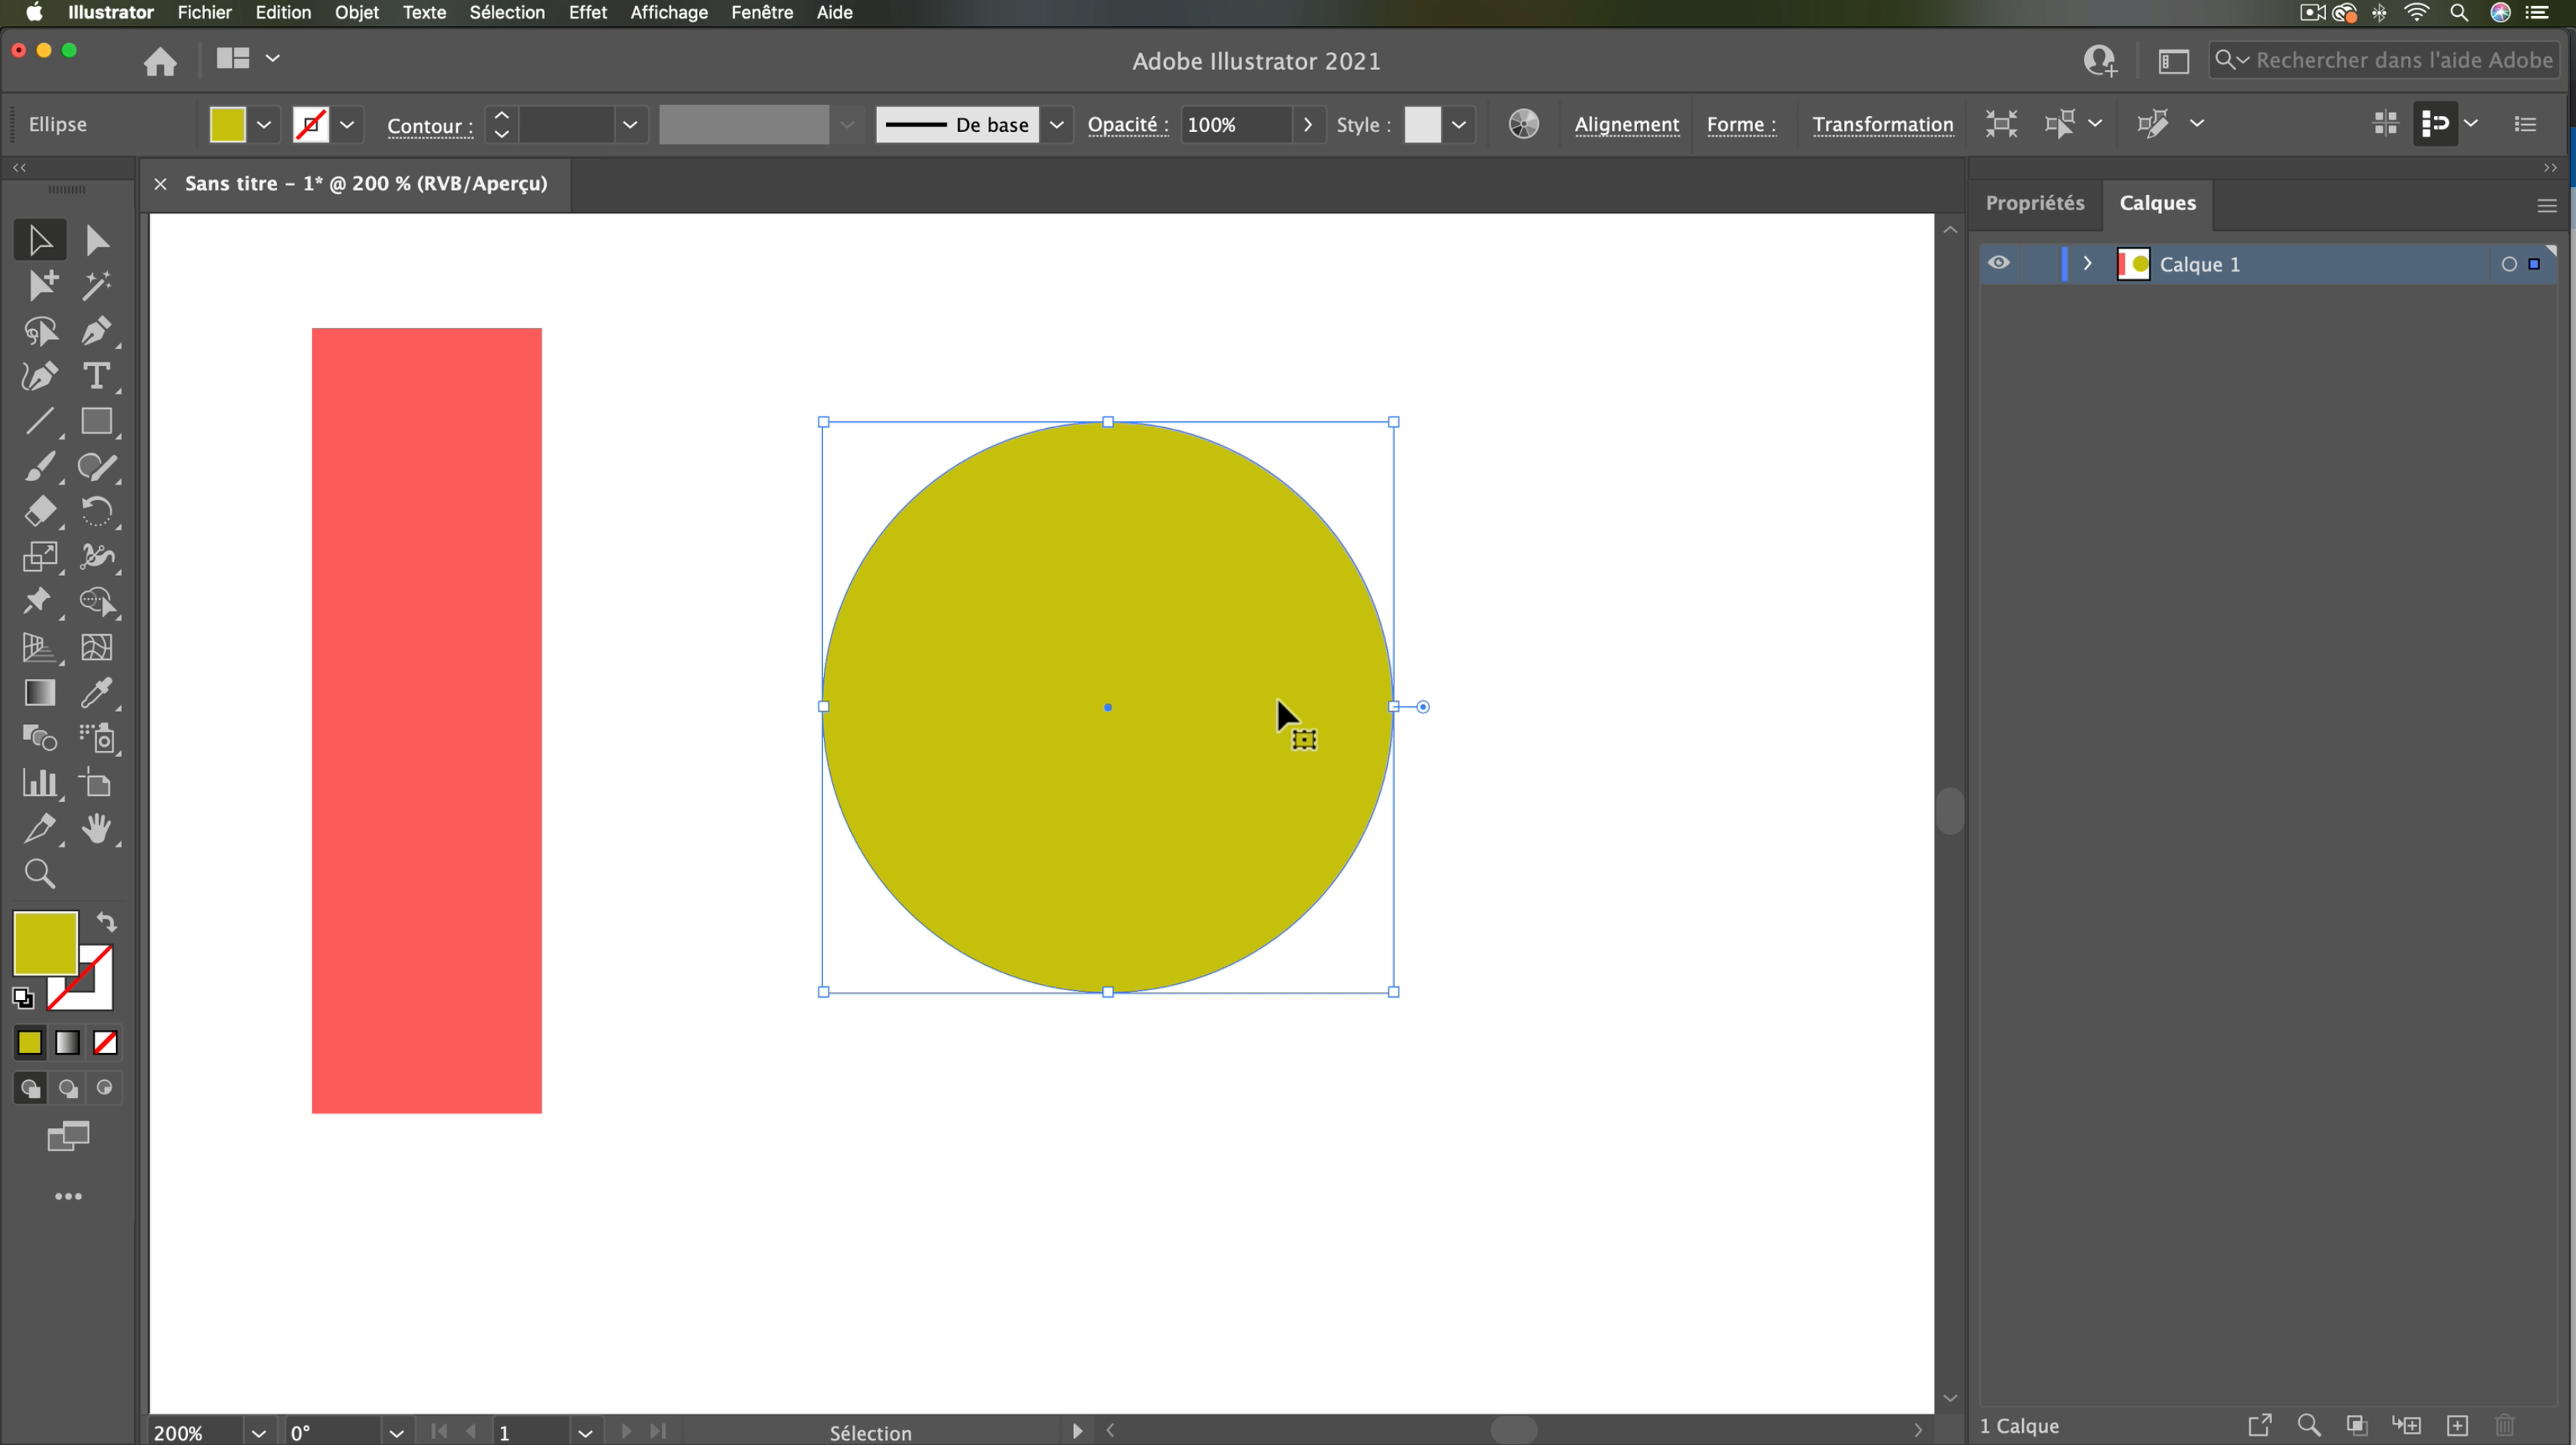Expand the Calque 1 layer contents
The image size is (2576, 1445).
pyautogui.click(x=2087, y=264)
